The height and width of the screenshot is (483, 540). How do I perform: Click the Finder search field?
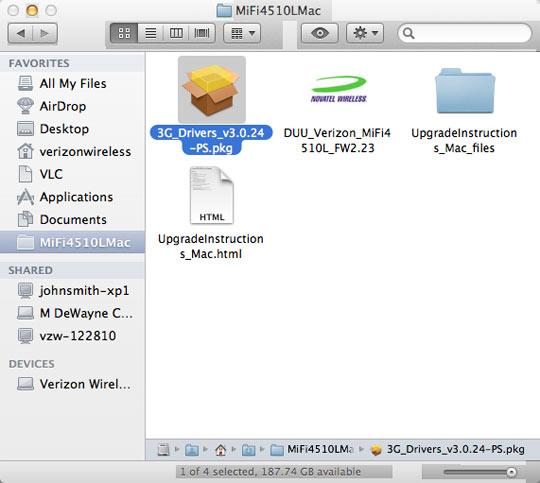click(465, 33)
